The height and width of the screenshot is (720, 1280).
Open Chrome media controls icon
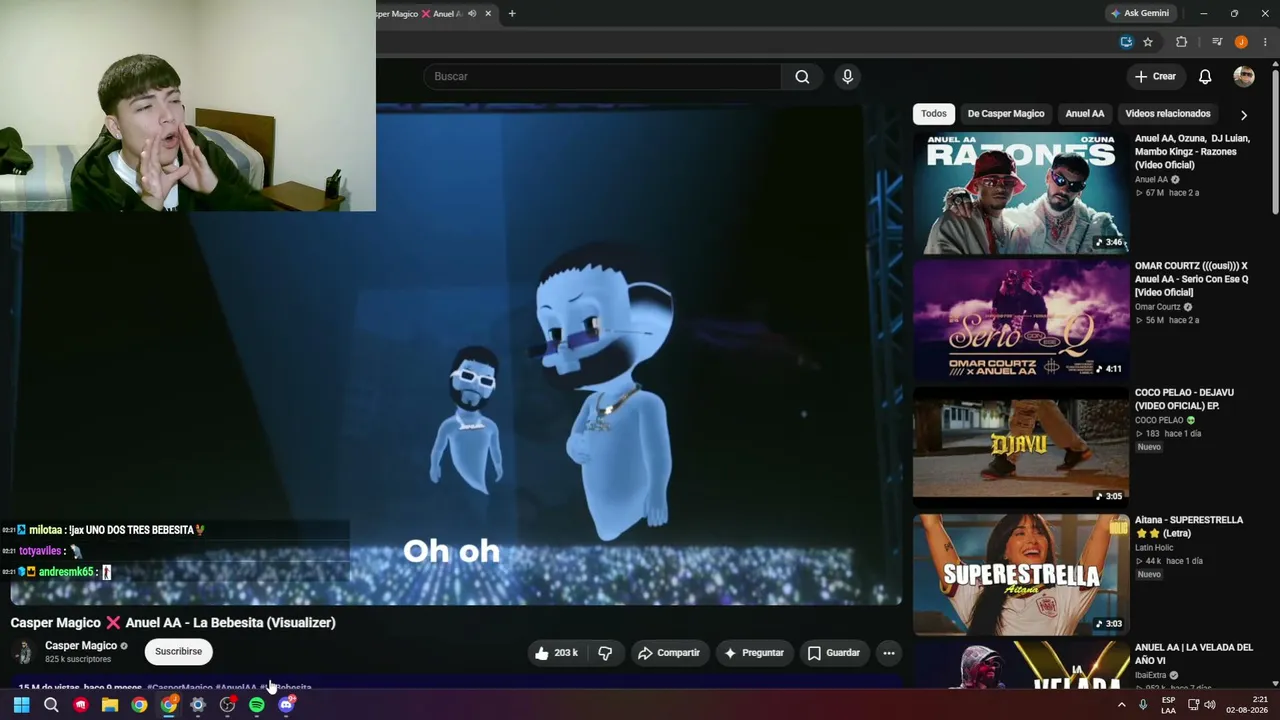[x=1217, y=42]
